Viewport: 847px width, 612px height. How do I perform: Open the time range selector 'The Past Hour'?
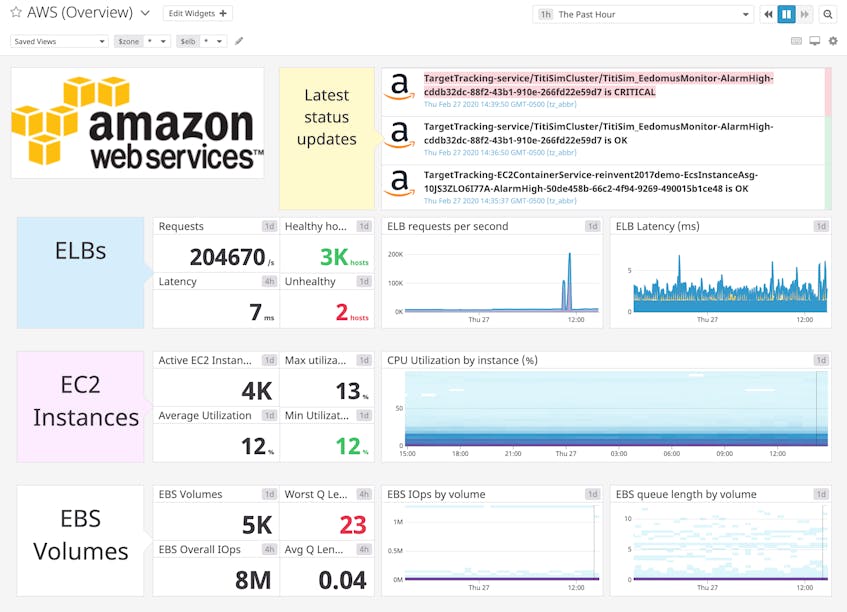tap(643, 15)
